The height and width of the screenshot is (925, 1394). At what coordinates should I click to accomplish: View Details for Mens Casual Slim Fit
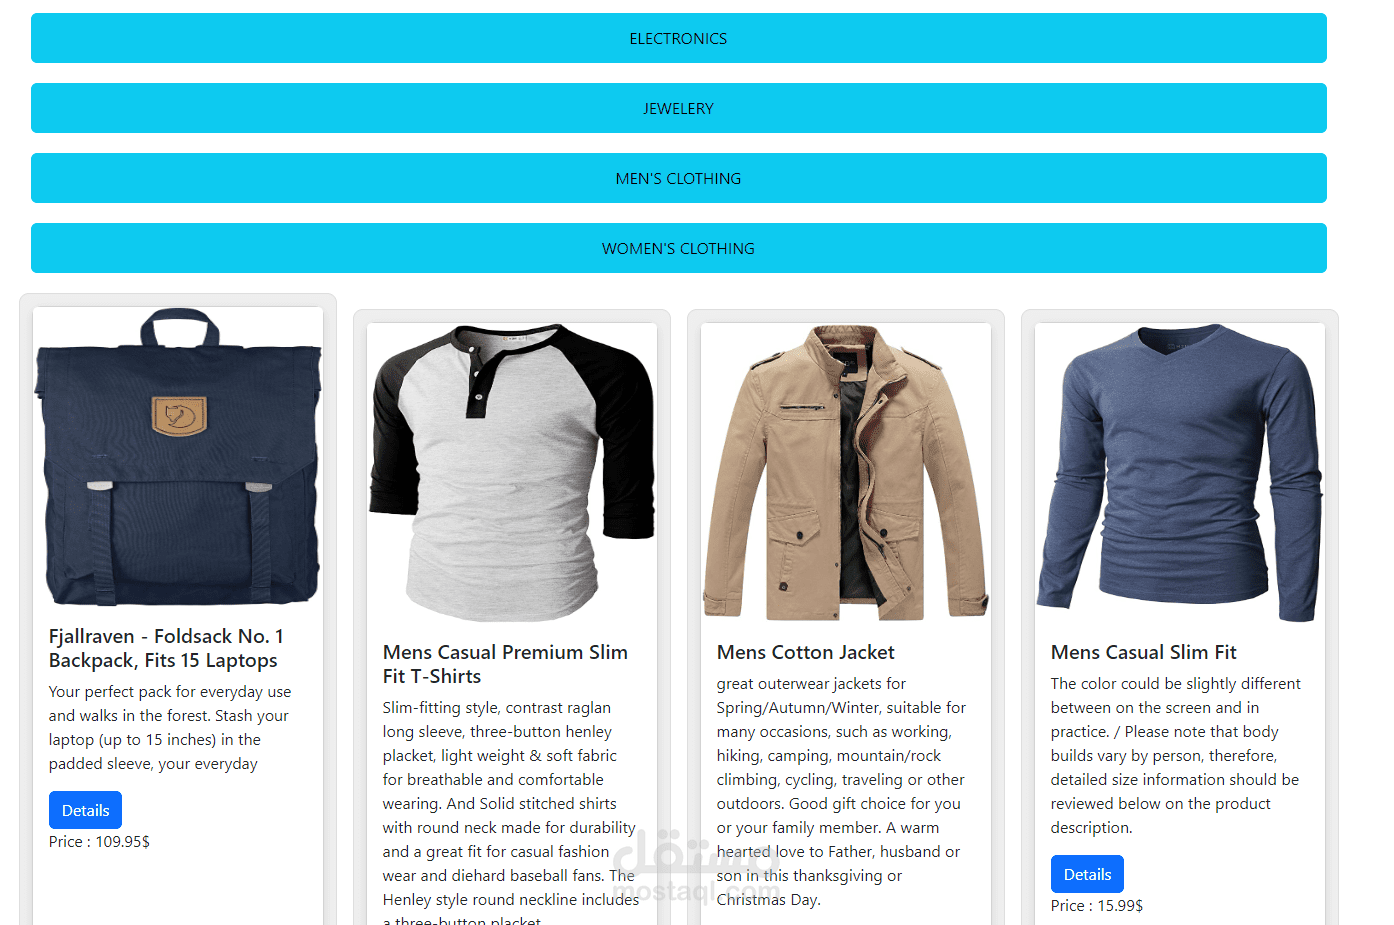pyautogui.click(x=1087, y=874)
